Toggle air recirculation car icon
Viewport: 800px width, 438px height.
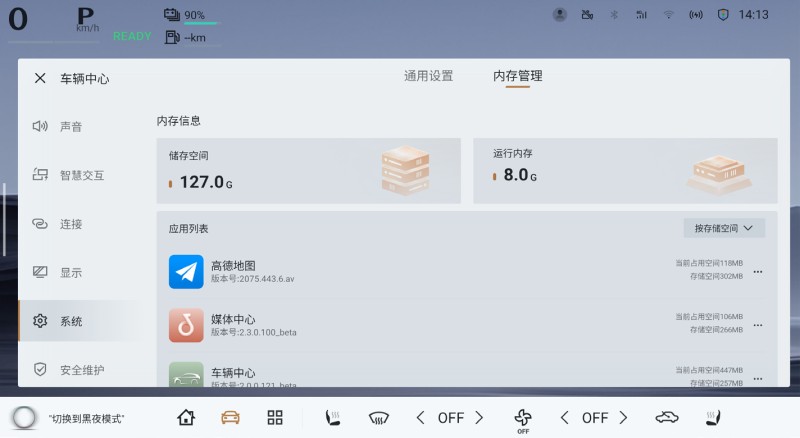pos(667,418)
